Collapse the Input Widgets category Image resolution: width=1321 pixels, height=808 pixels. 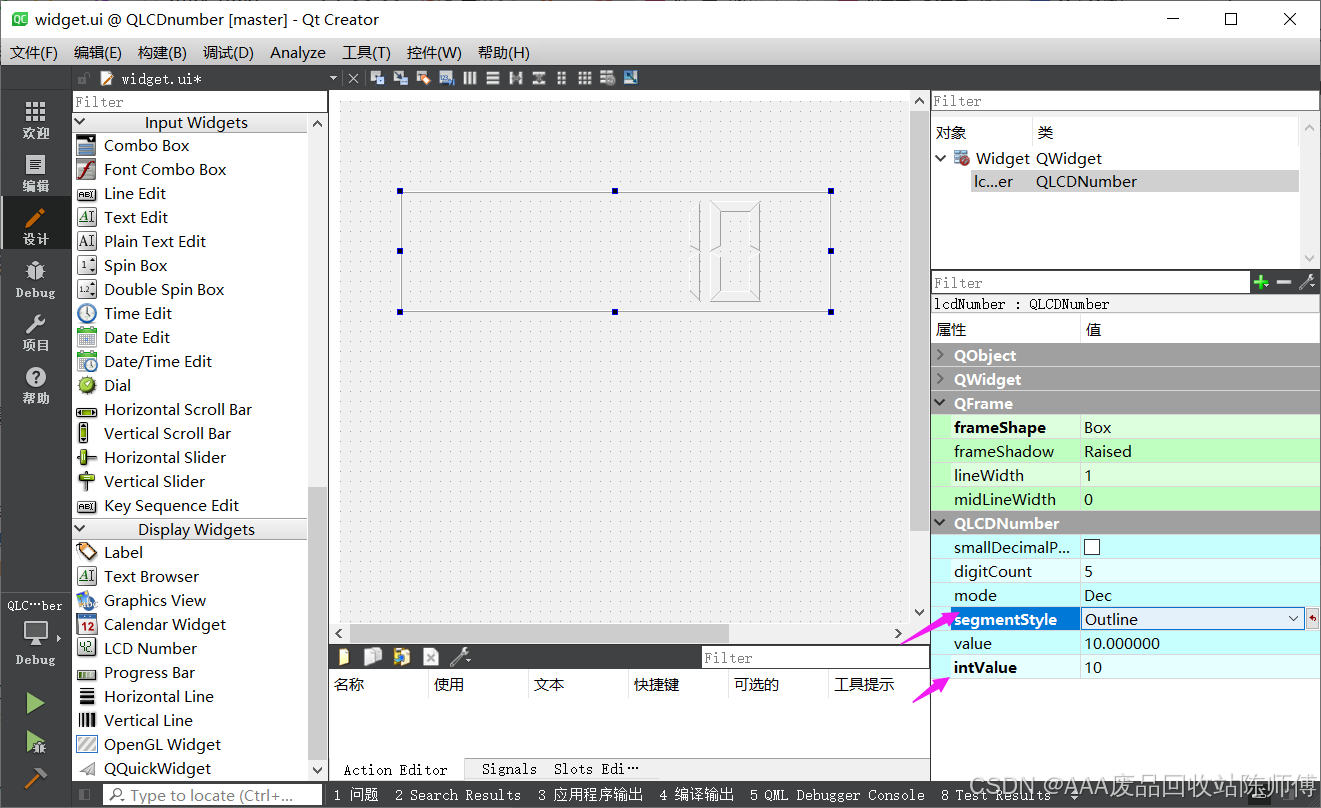click(x=81, y=122)
